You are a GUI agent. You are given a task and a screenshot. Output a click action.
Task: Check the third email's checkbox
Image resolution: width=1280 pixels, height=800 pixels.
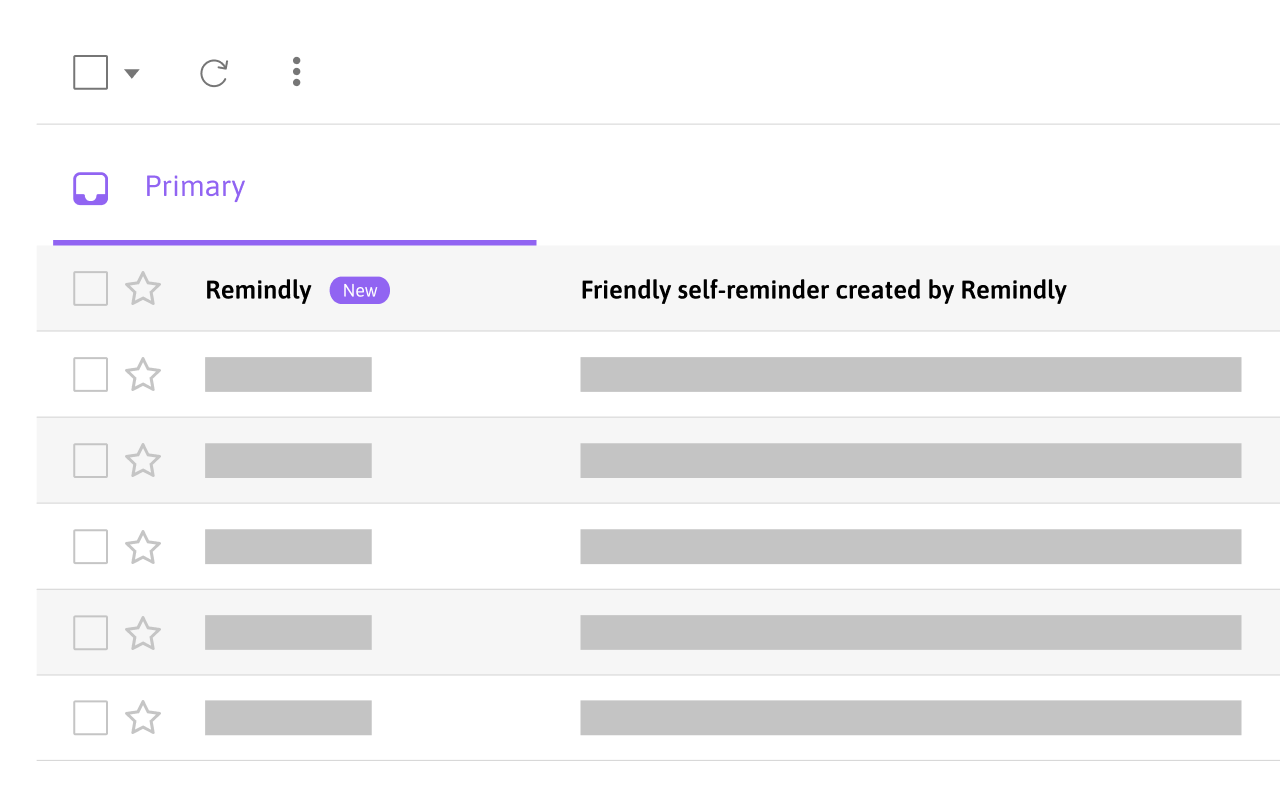(x=90, y=460)
